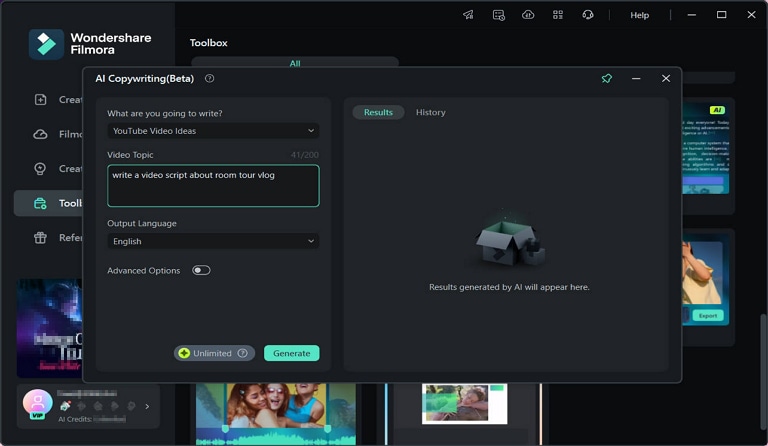768x446 pixels.
Task: Open the apps grid icon
Action: tap(558, 15)
